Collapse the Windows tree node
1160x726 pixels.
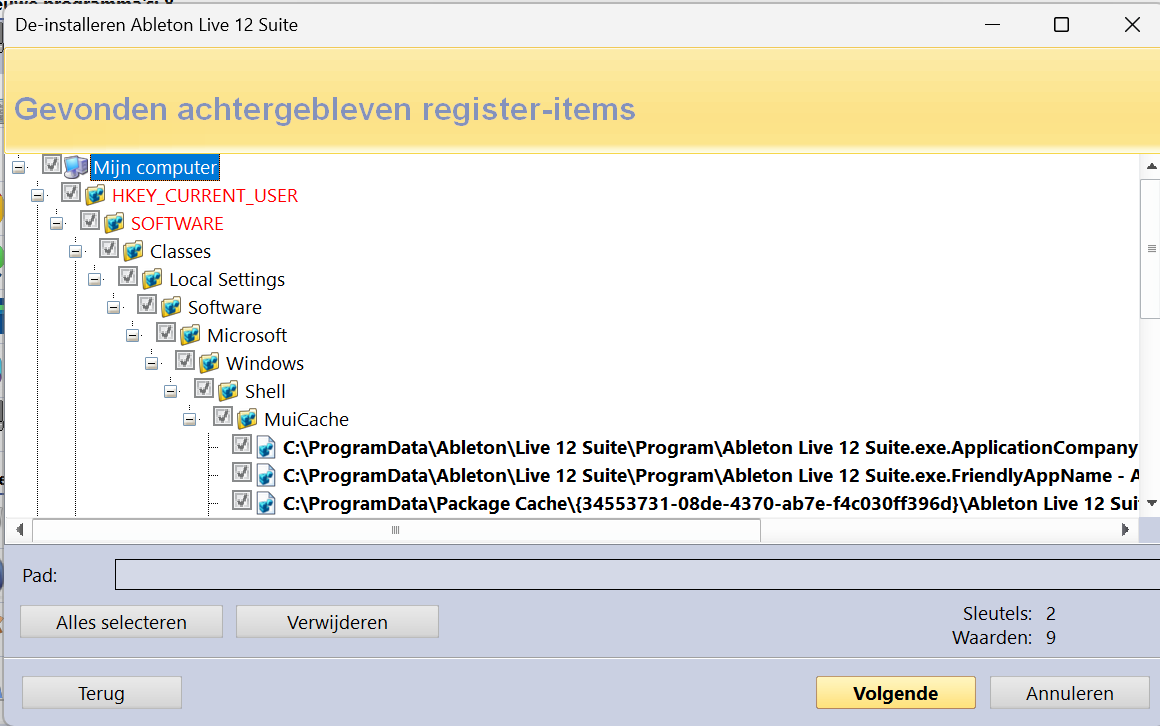click(x=152, y=363)
